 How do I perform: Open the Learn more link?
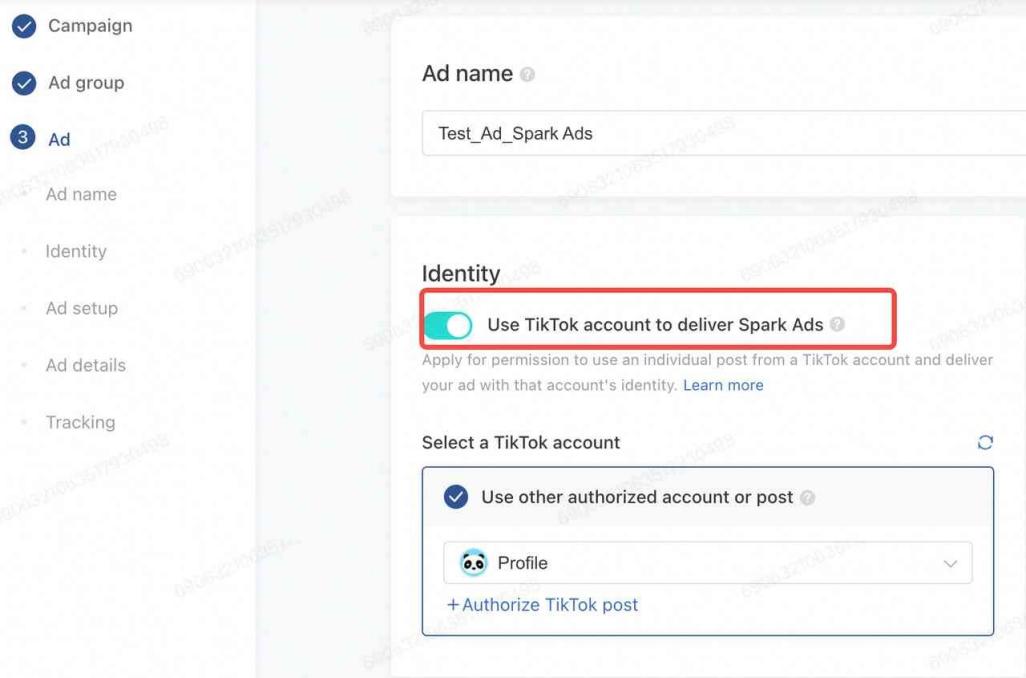pos(723,385)
